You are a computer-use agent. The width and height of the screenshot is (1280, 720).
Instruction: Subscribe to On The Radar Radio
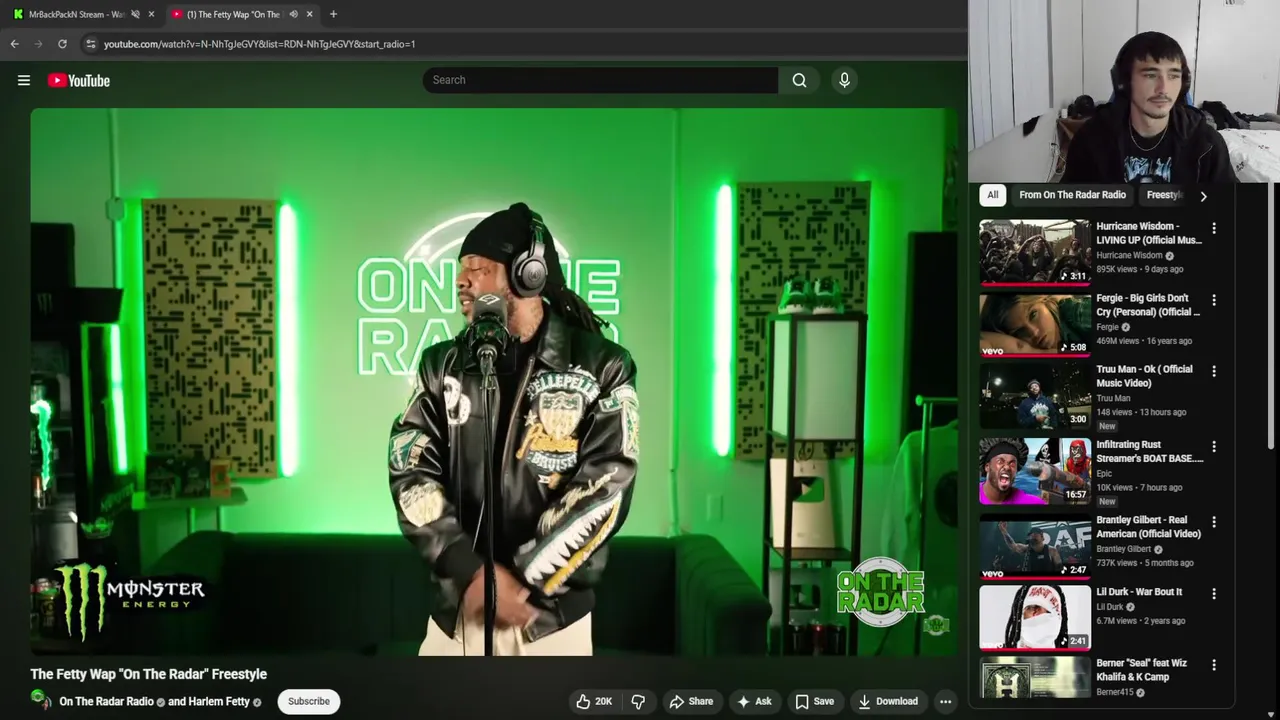coord(308,701)
